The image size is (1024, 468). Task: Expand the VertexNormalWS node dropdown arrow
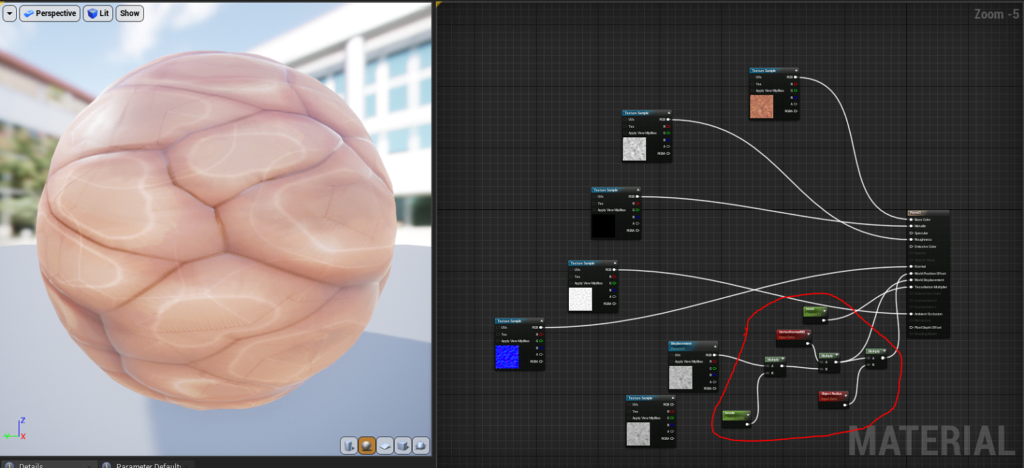pos(808,333)
